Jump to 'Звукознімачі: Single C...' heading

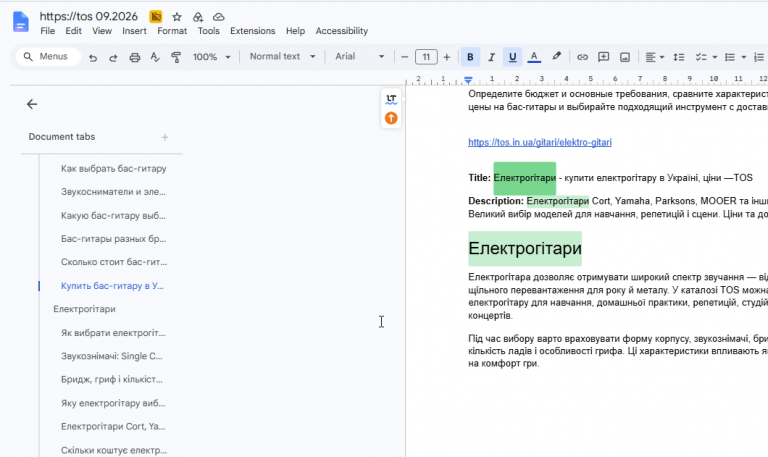112,356
